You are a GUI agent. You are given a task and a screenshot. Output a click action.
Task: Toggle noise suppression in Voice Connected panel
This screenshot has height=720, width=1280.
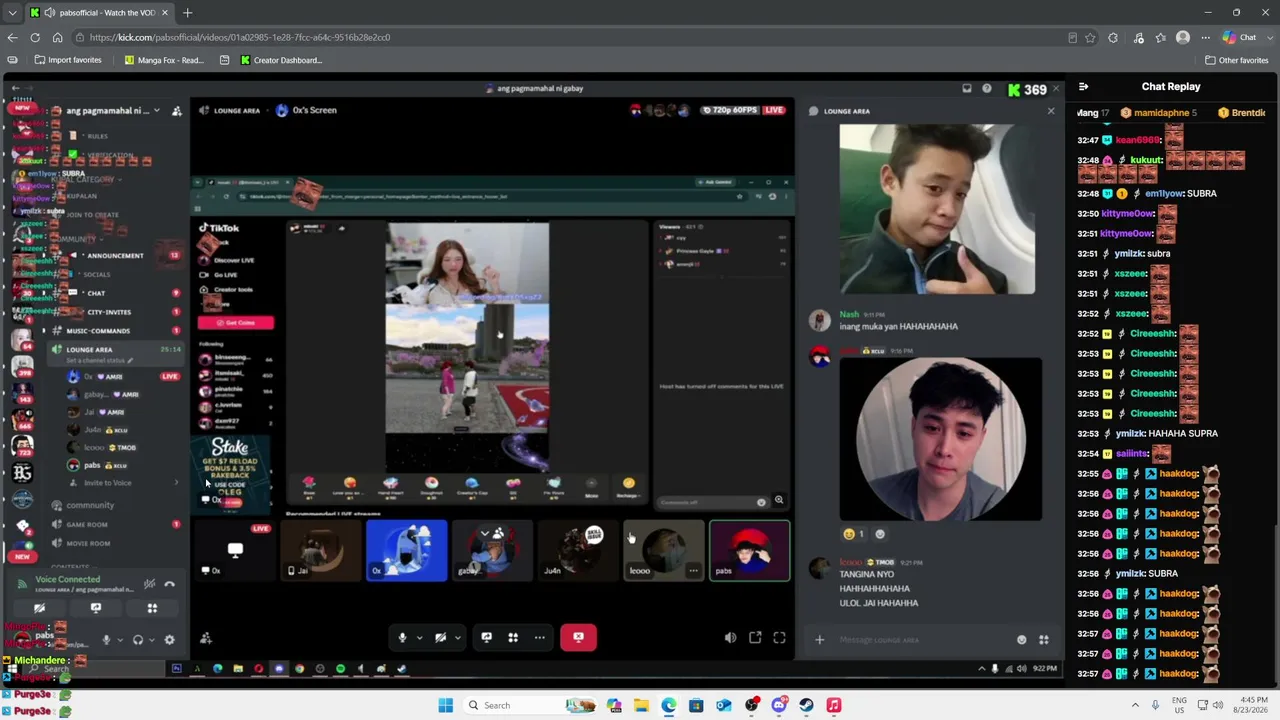[149, 584]
